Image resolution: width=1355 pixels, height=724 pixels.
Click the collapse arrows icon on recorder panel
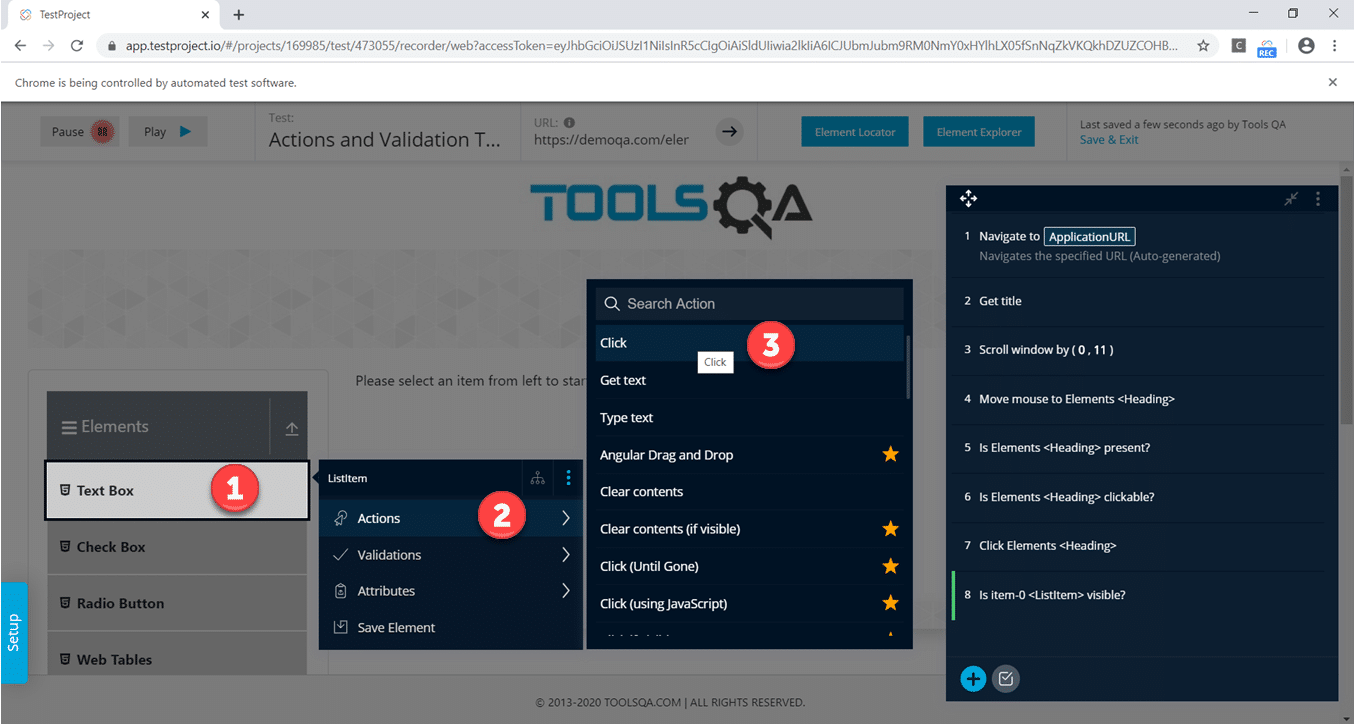pyautogui.click(x=1290, y=198)
